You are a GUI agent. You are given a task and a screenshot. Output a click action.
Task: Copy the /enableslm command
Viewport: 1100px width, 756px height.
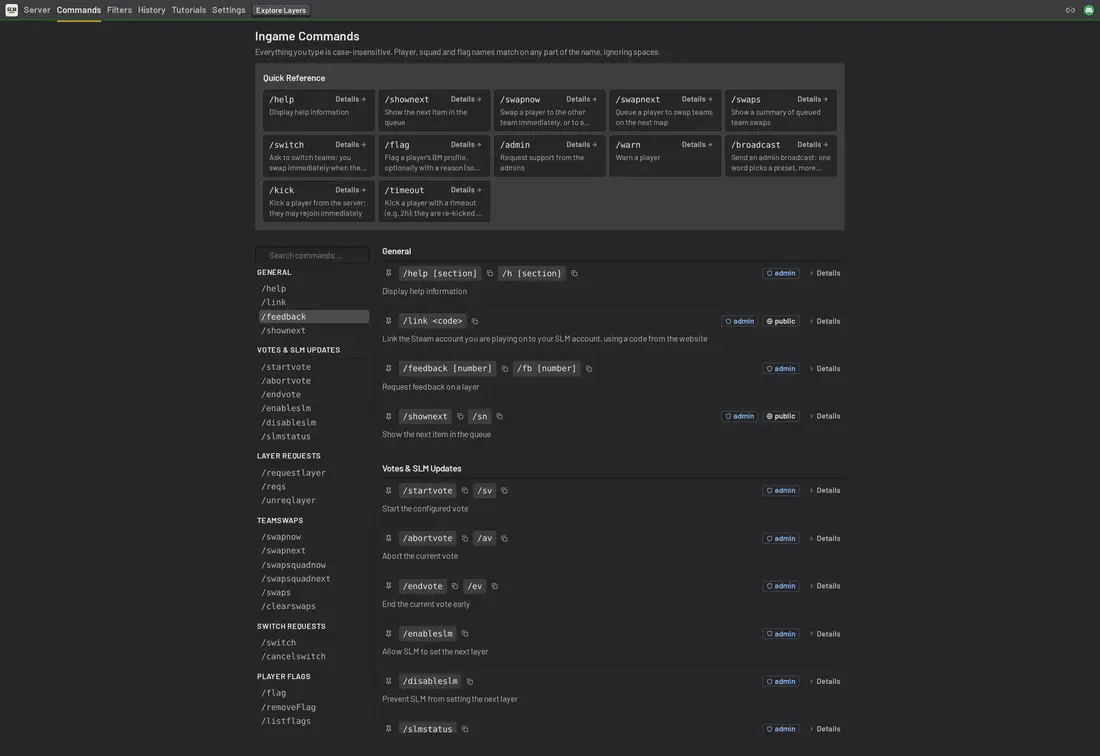[464, 634]
